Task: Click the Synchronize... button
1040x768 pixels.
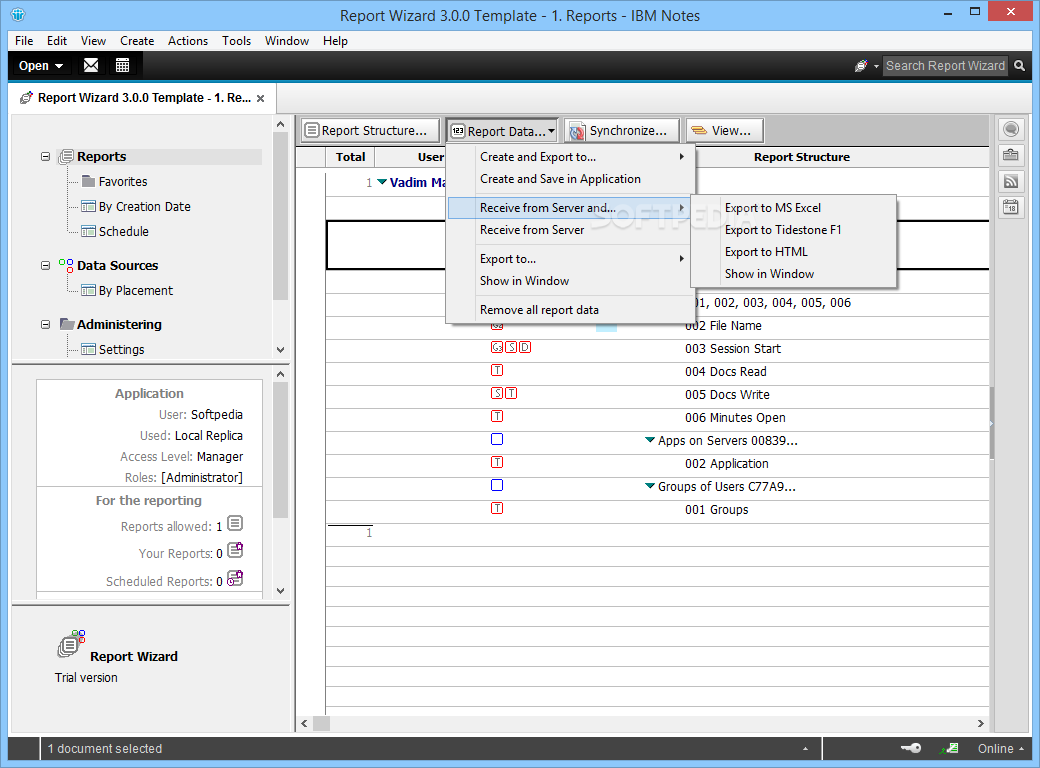Action: click(623, 131)
